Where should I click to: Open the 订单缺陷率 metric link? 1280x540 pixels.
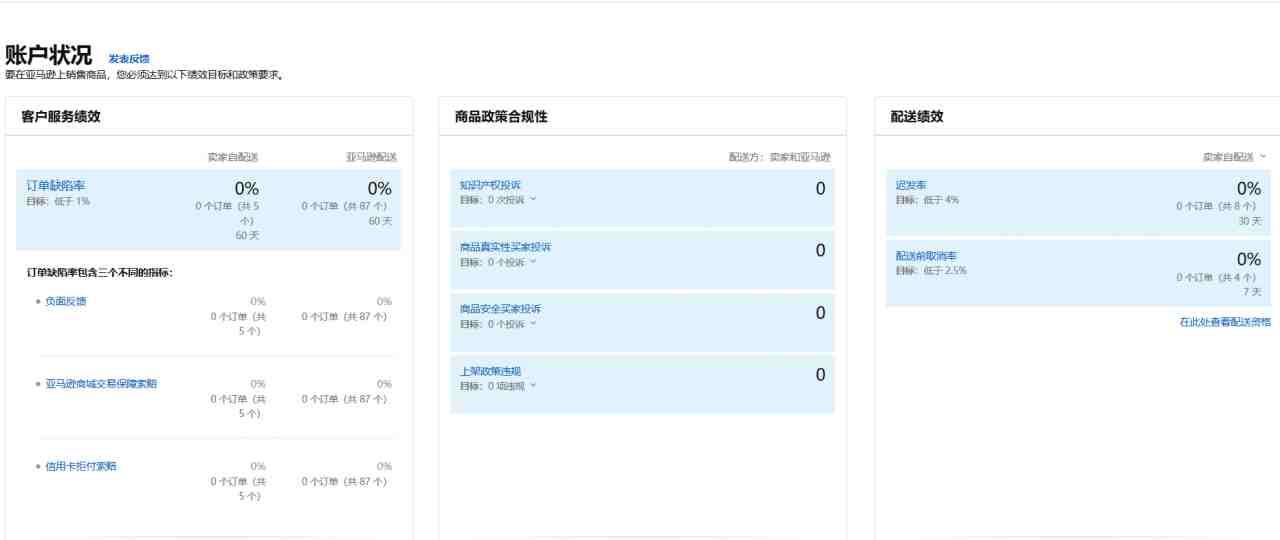(56, 185)
